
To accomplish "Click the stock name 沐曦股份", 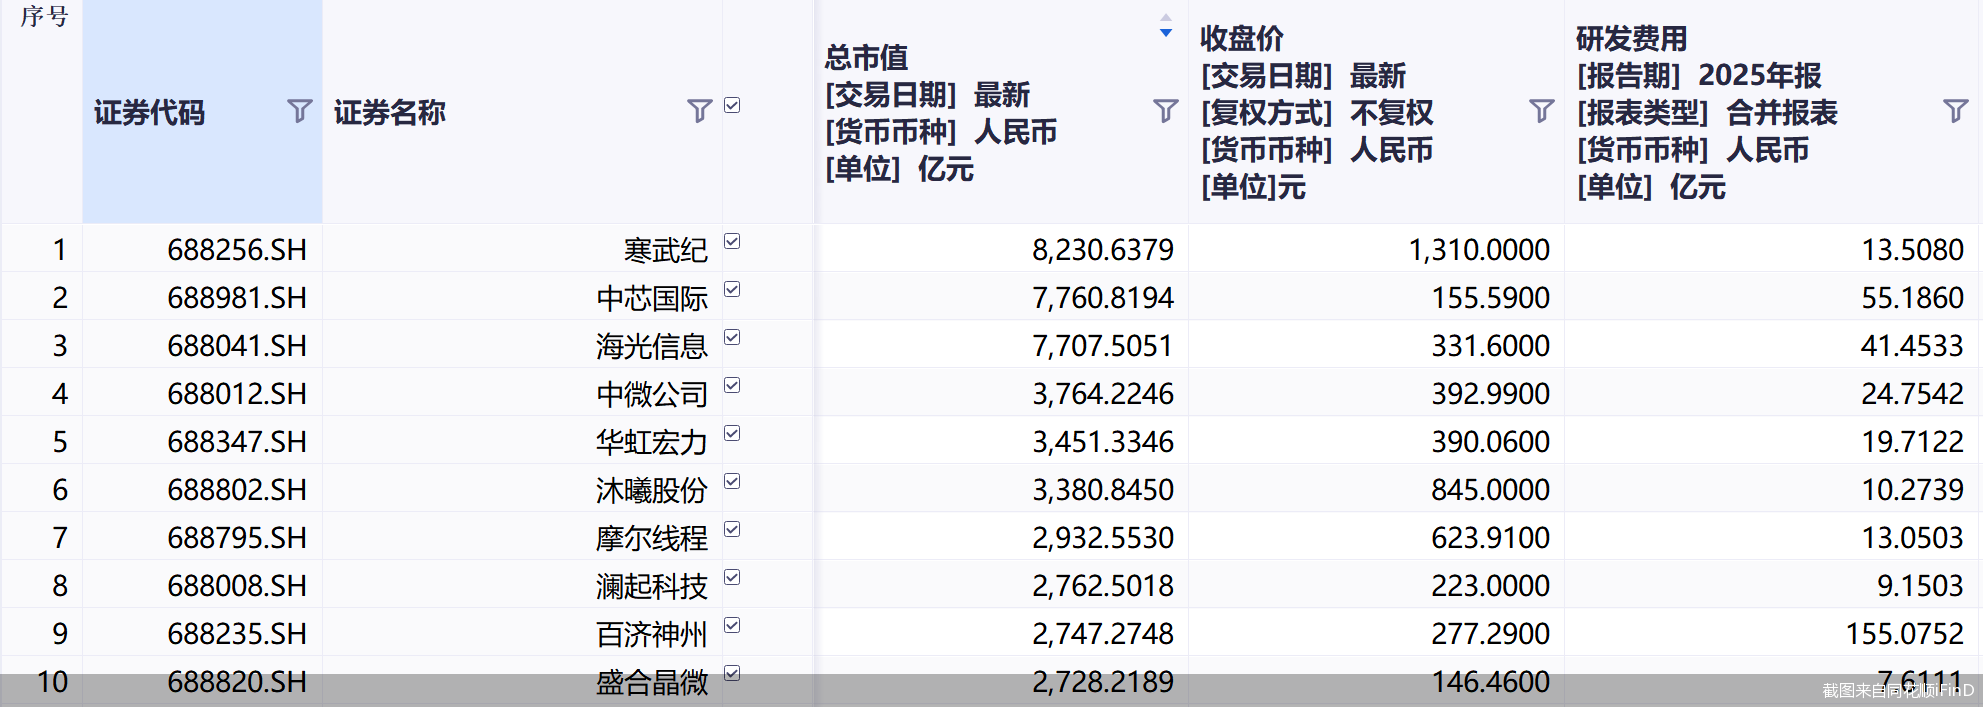I will click(652, 490).
